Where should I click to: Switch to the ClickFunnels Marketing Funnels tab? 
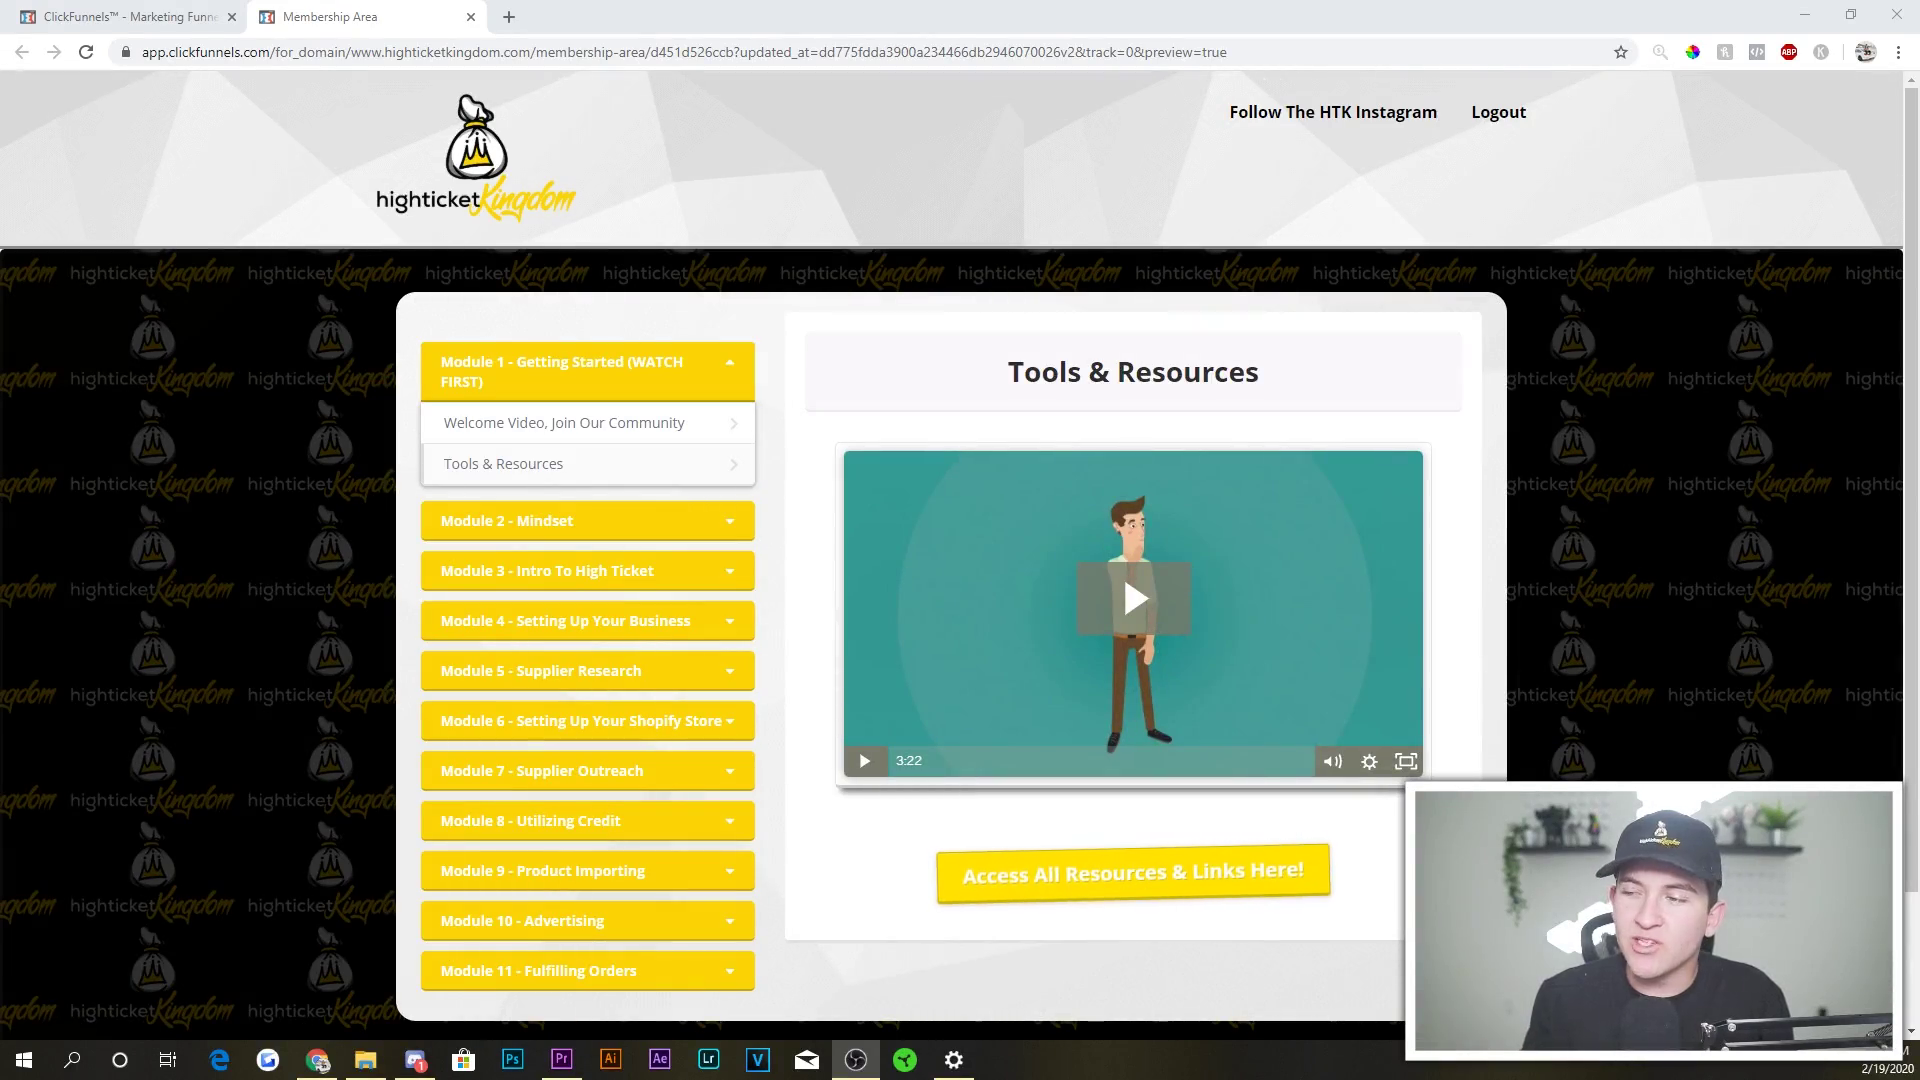tap(128, 17)
